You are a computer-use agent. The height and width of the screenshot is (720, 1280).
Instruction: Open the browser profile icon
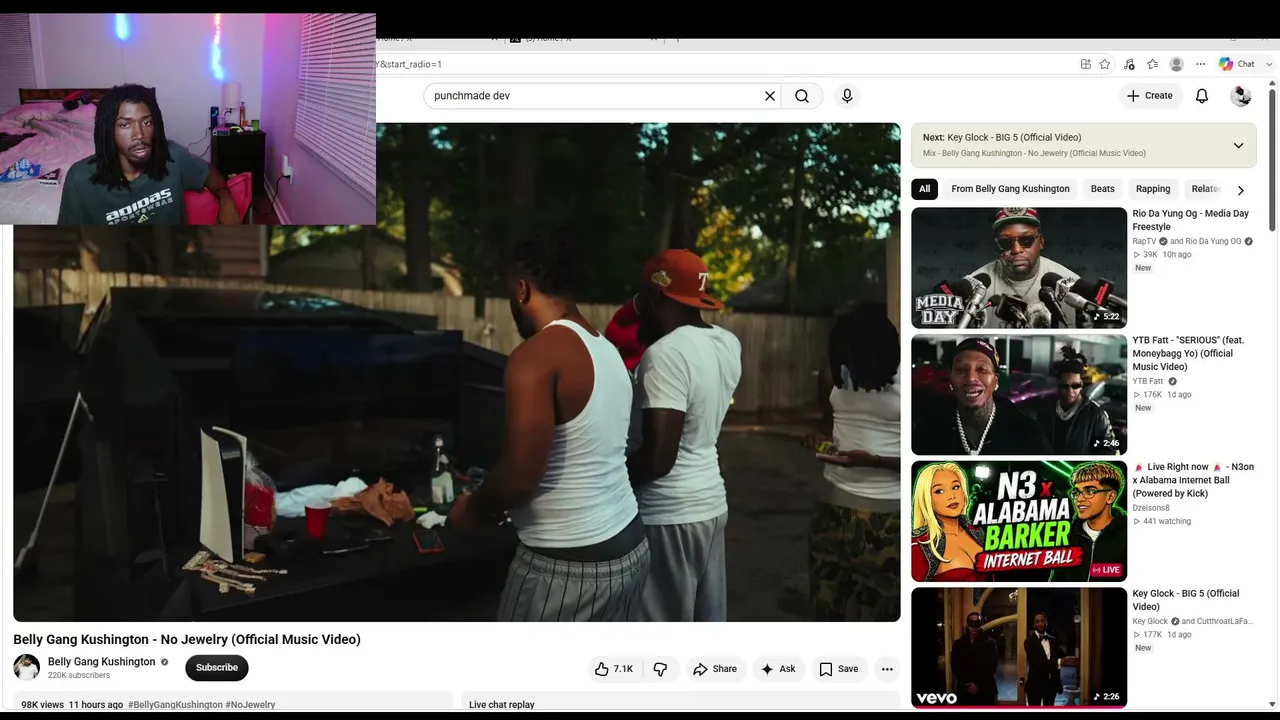(1177, 64)
